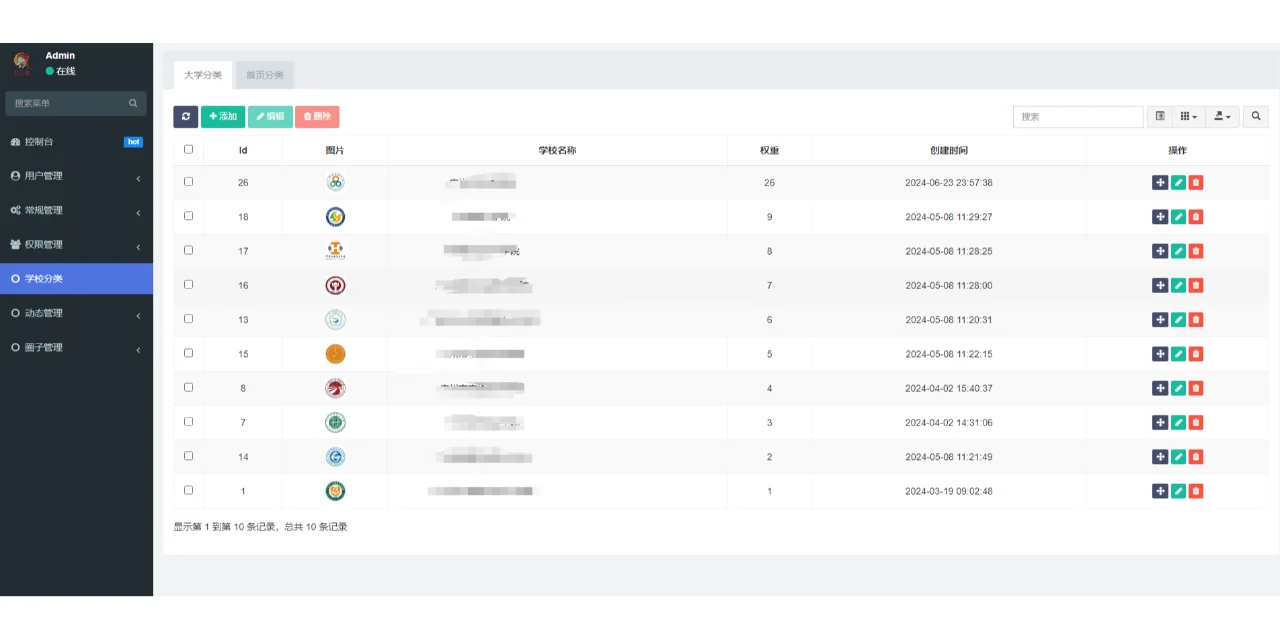Open the export dropdown in table toolbar
Viewport: 1280px width, 640px height.
pyautogui.click(x=1222, y=117)
